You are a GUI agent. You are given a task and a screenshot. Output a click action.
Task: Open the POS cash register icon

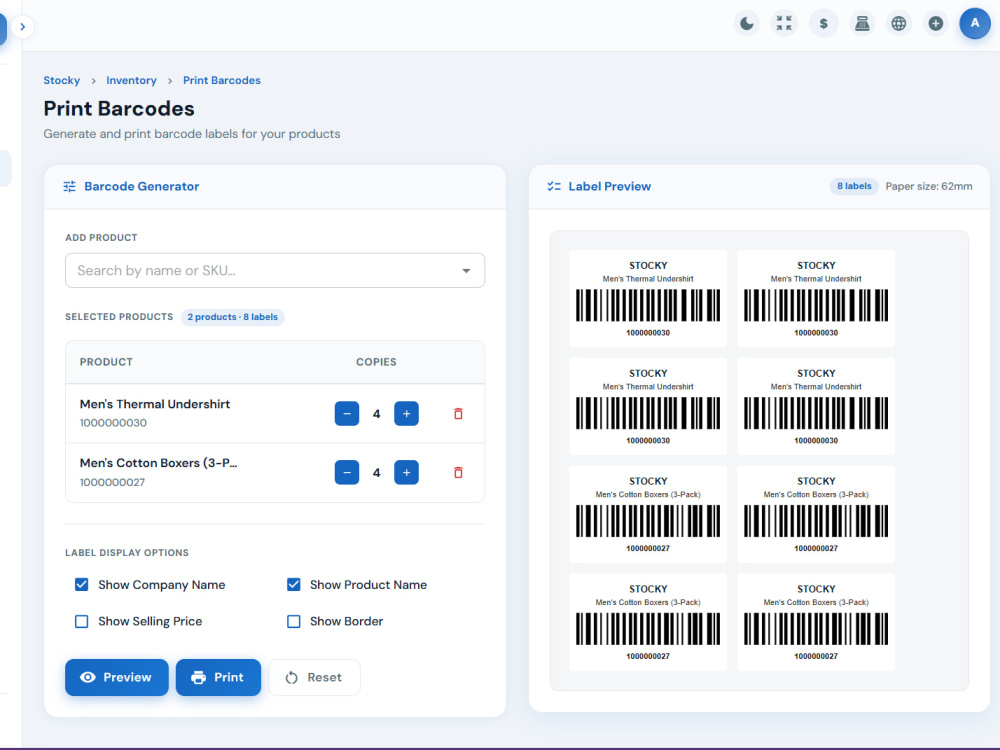pyautogui.click(x=862, y=24)
